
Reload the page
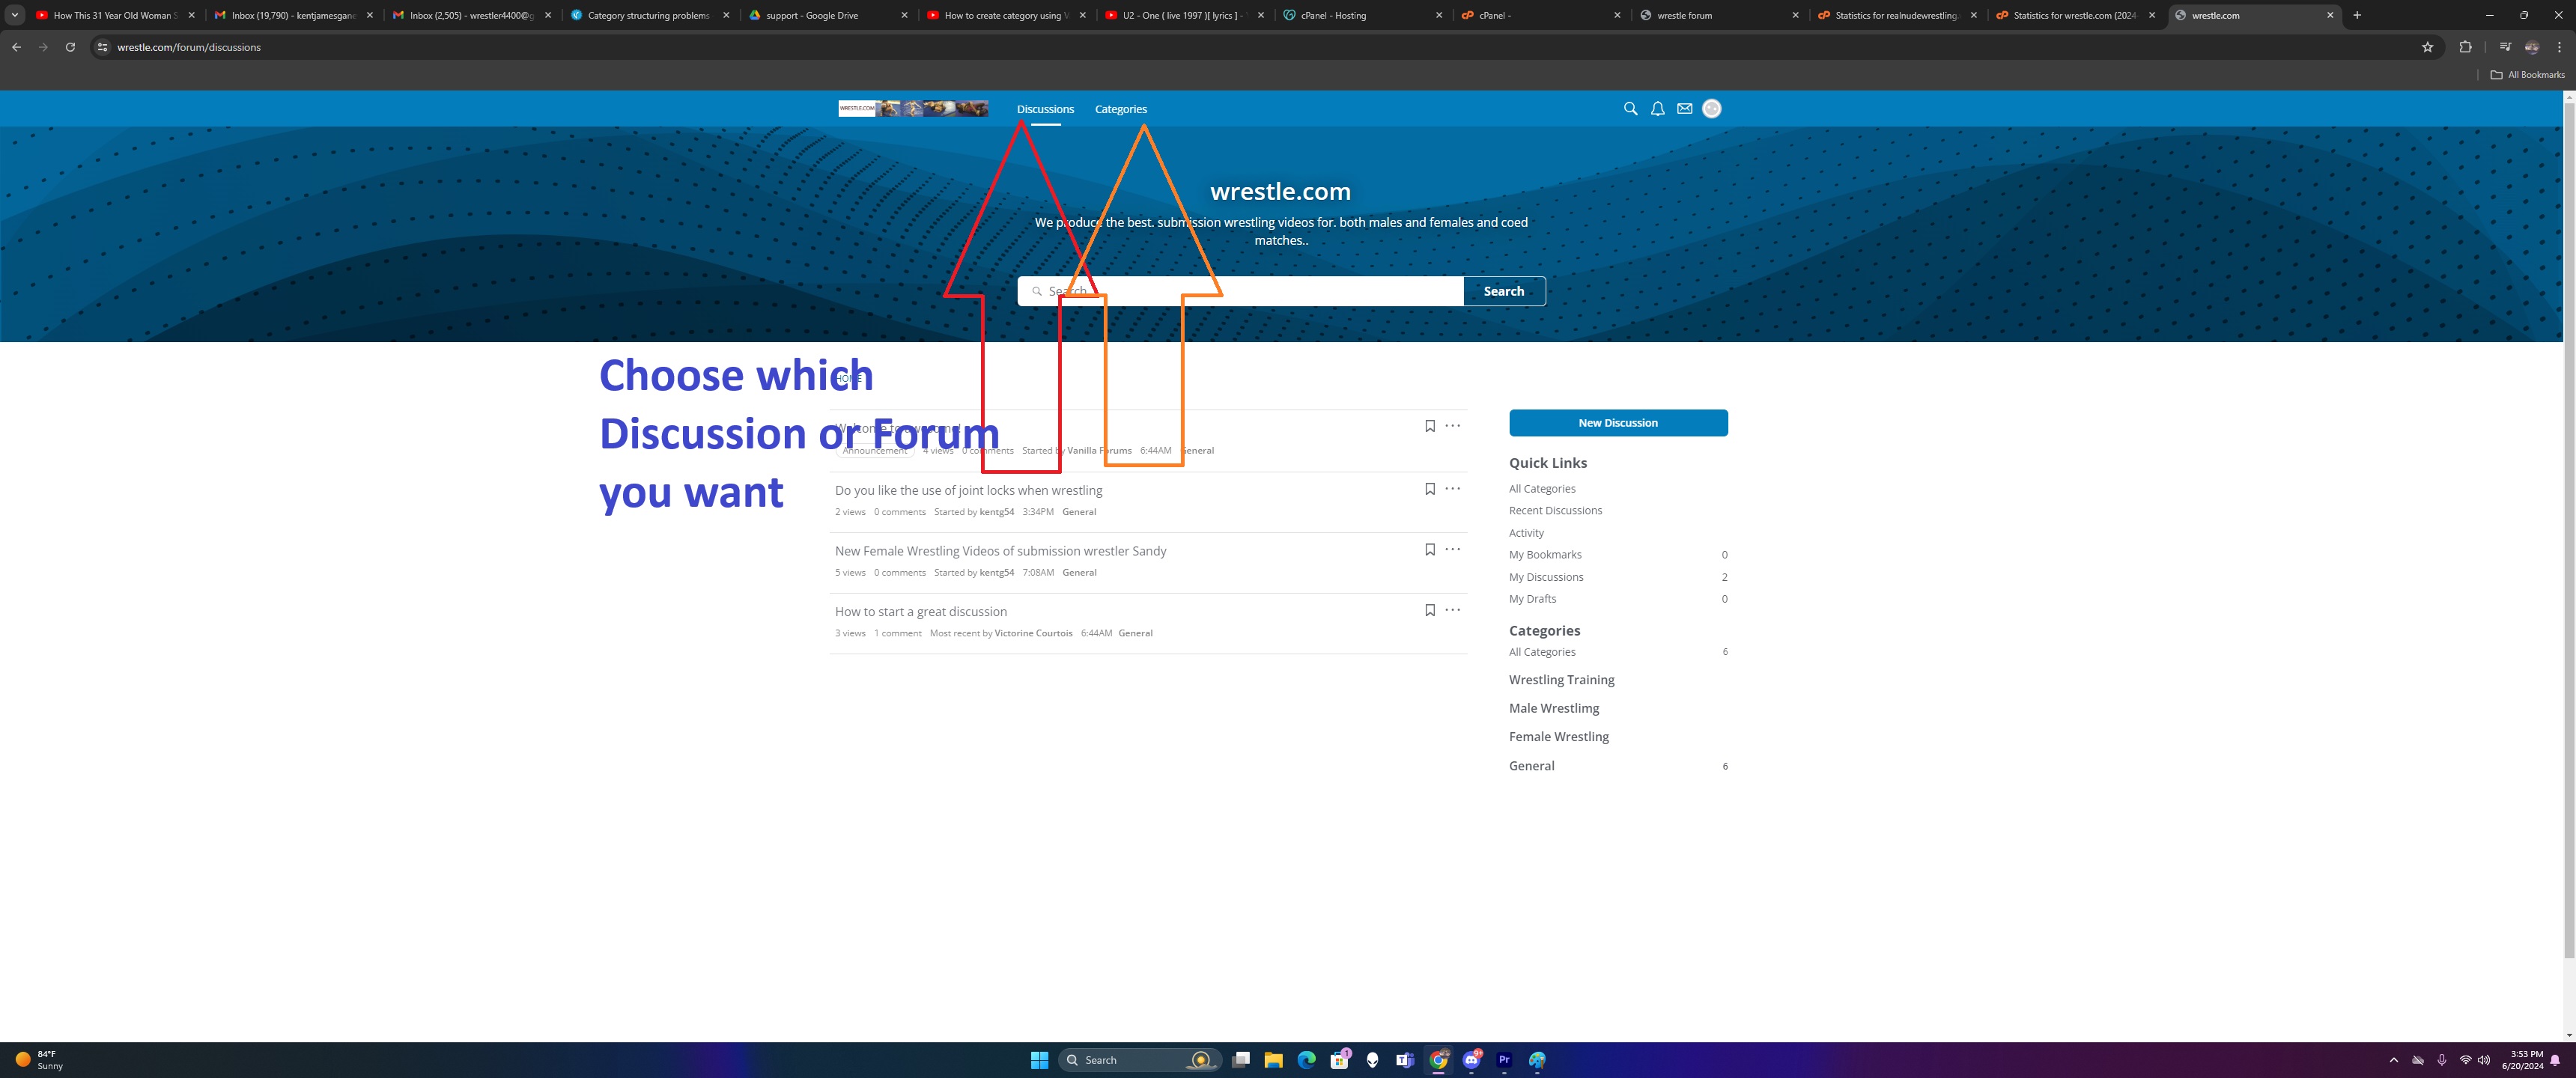click(x=70, y=47)
